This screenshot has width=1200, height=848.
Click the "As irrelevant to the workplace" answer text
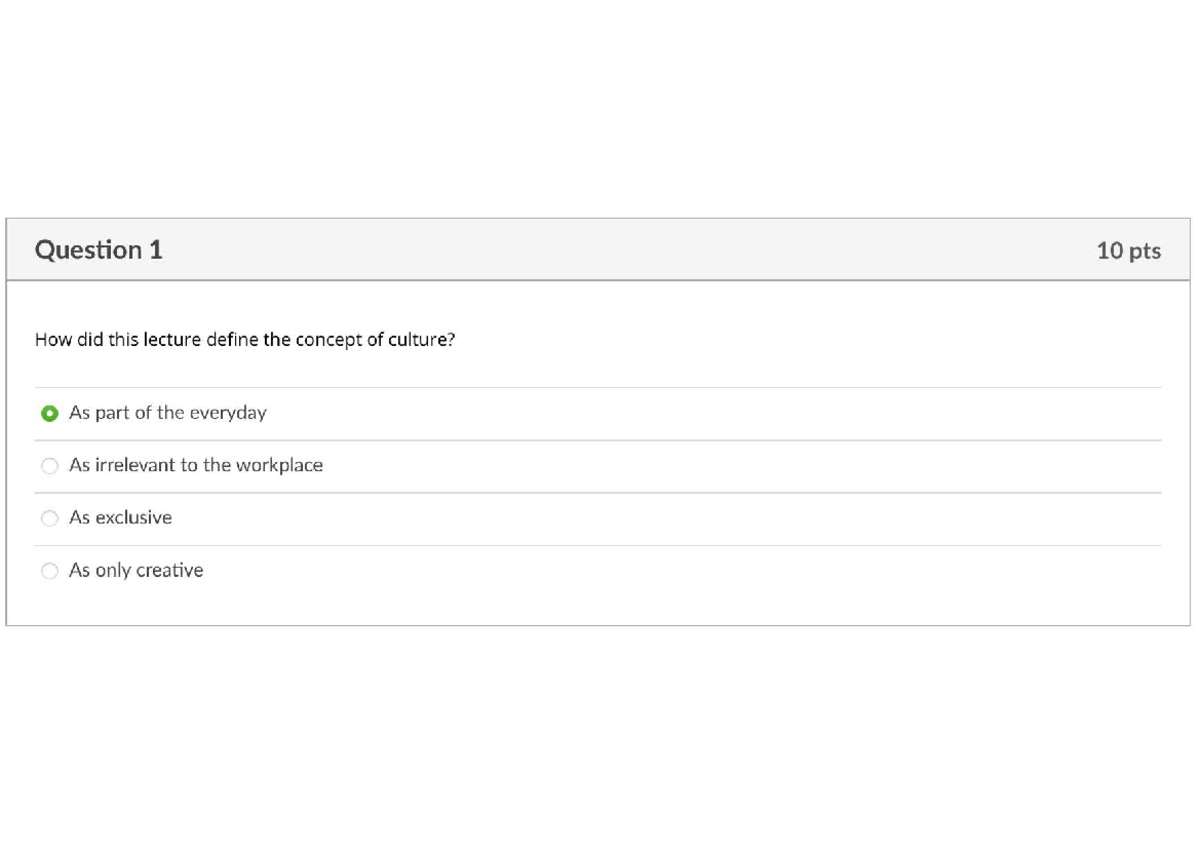pyautogui.click(x=195, y=466)
